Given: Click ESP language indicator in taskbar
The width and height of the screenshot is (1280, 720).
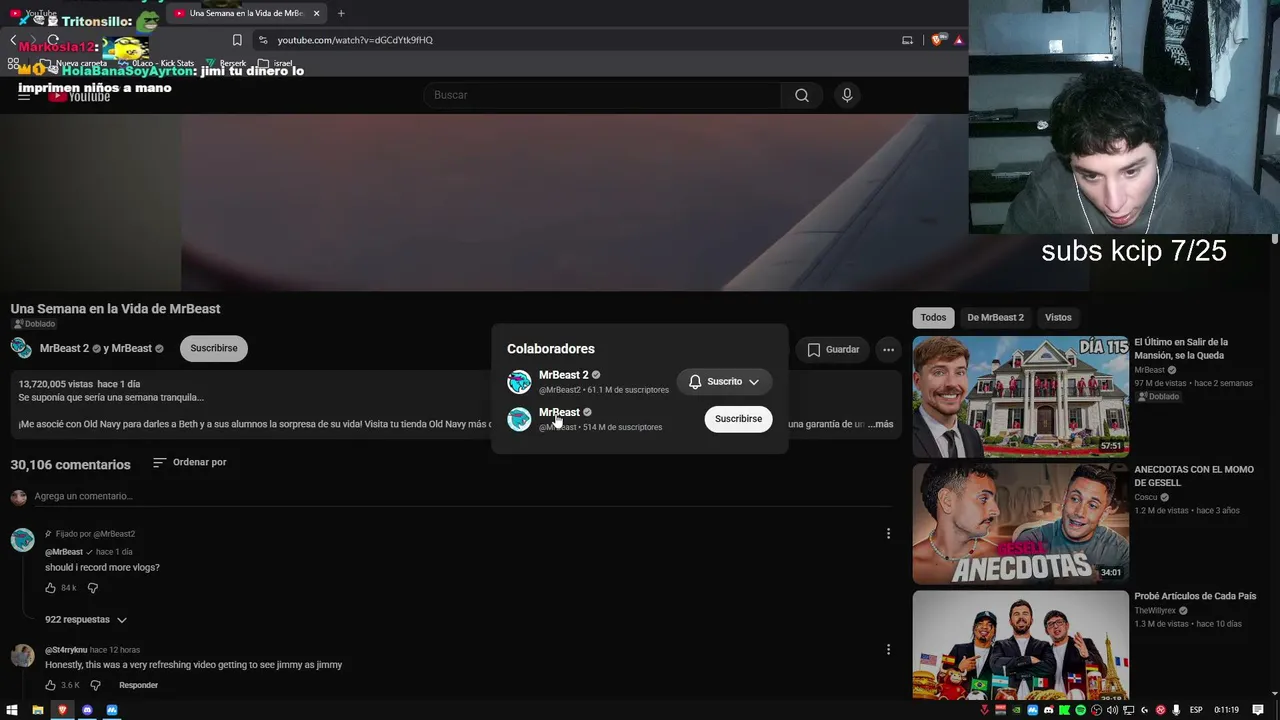Looking at the screenshot, I should [1196, 710].
